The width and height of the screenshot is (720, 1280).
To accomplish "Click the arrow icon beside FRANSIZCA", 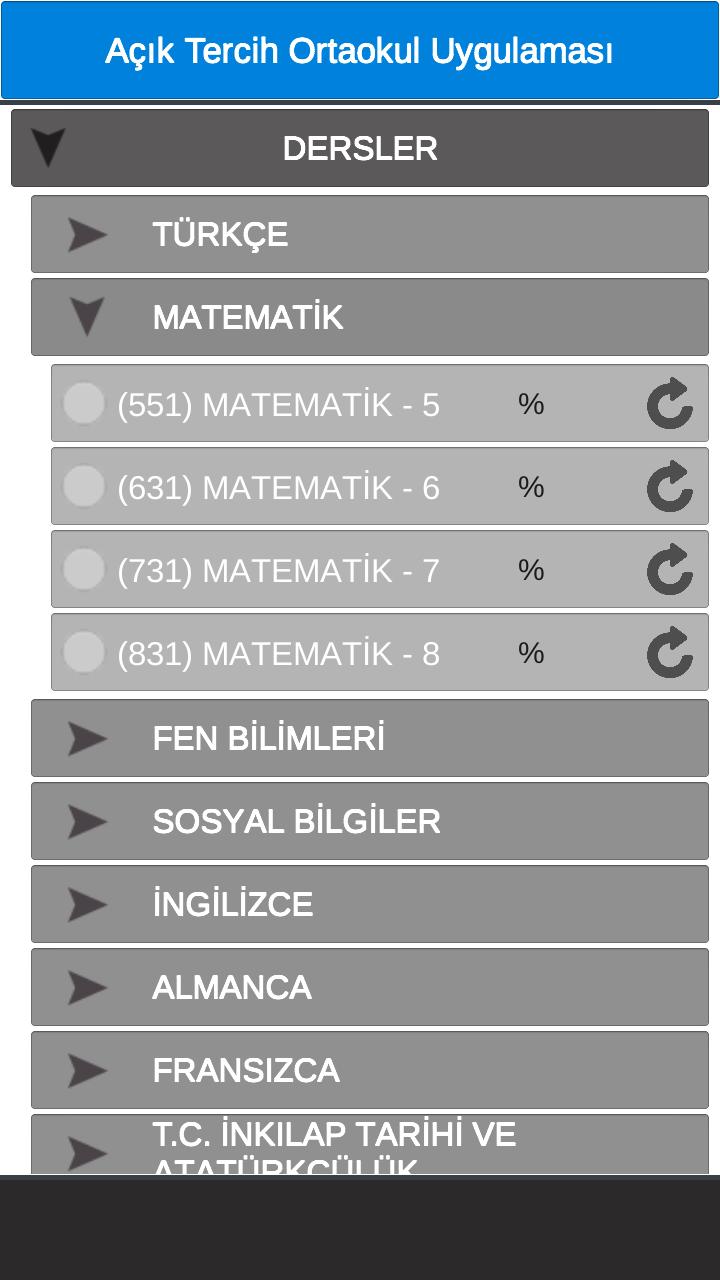I will click(x=87, y=1071).
